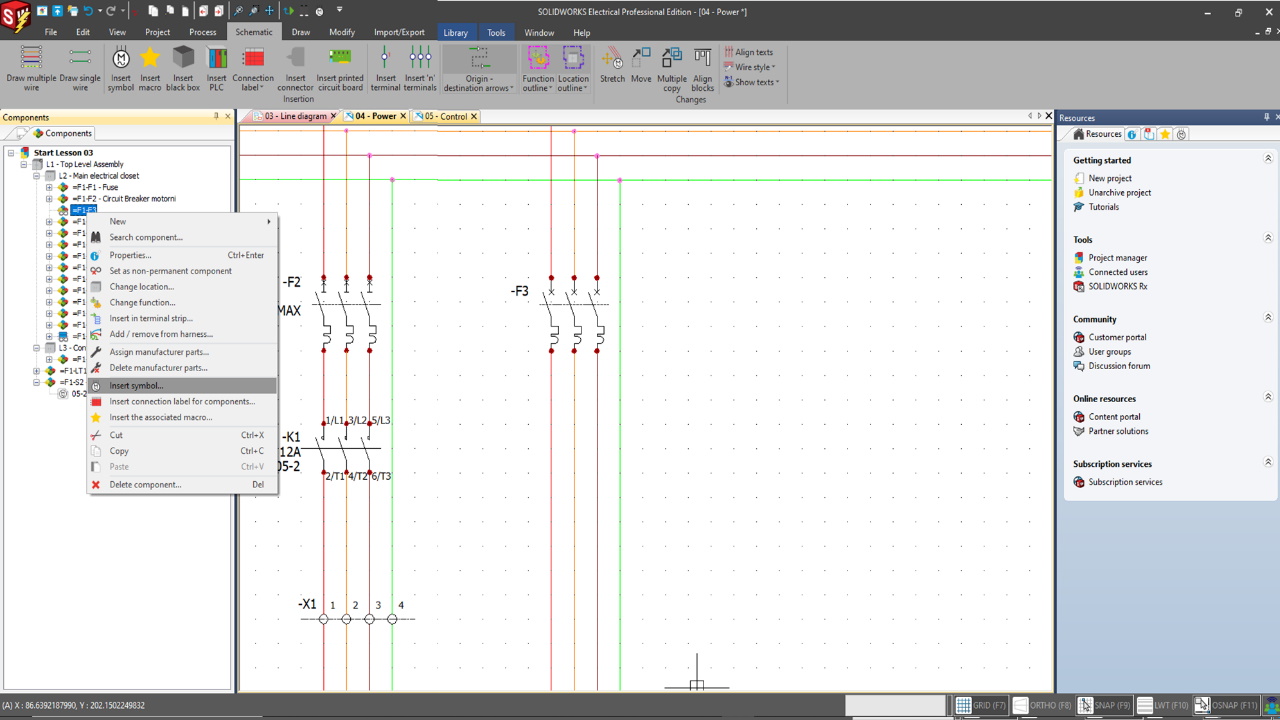The image size is (1280, 720).
Task: Open the Wire style dropdown
Action: (751, 67)
